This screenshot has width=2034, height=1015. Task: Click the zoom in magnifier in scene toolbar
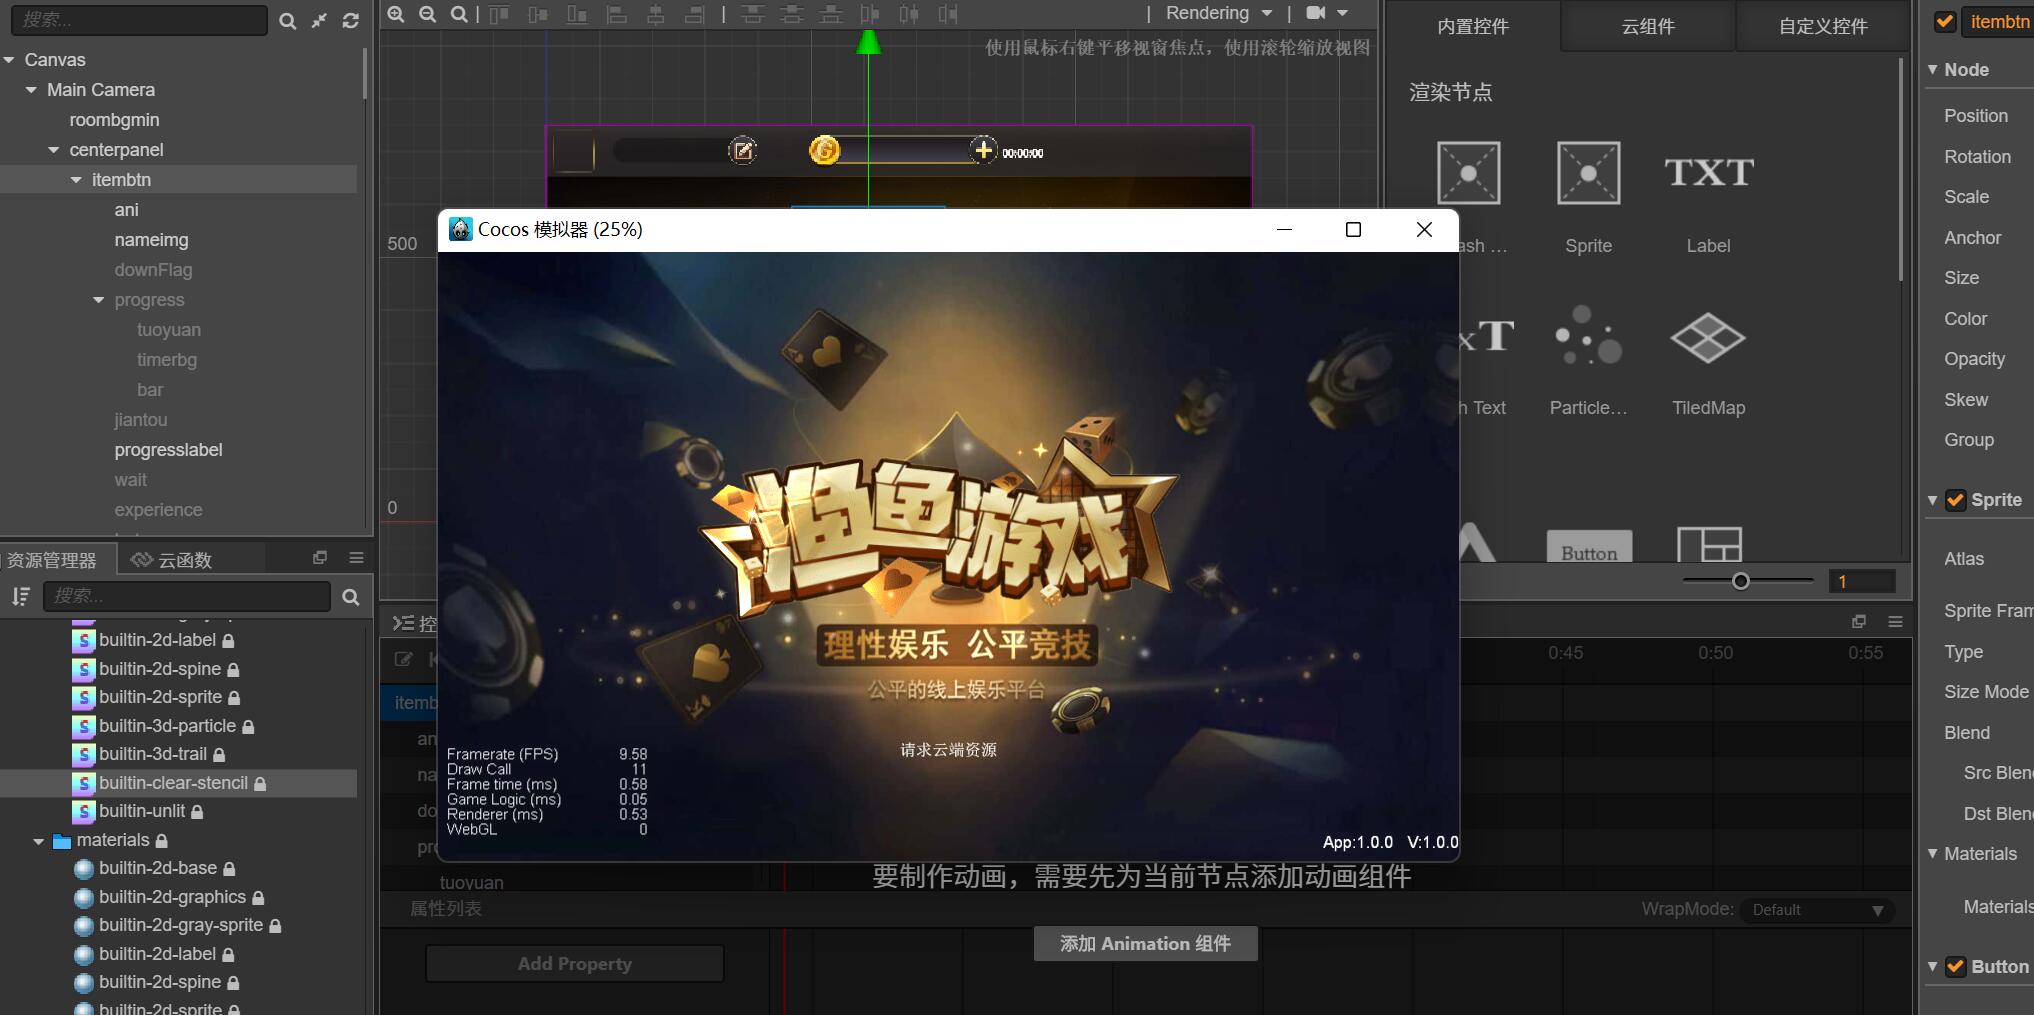(396, 14)
